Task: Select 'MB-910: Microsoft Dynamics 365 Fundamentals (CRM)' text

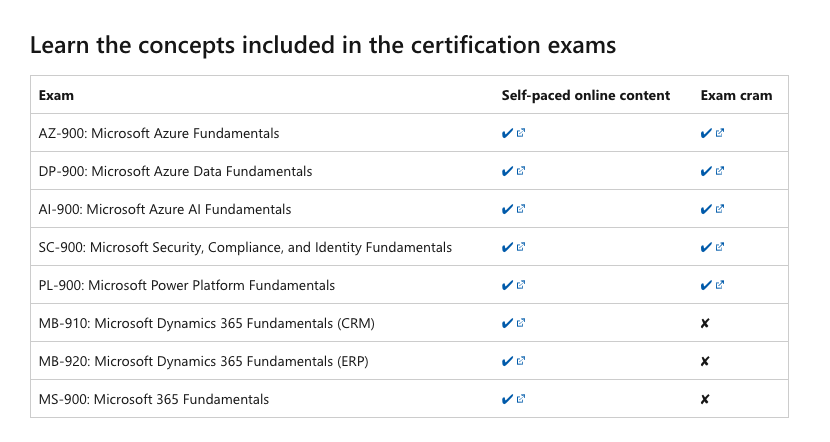Action: coord(206,323)
